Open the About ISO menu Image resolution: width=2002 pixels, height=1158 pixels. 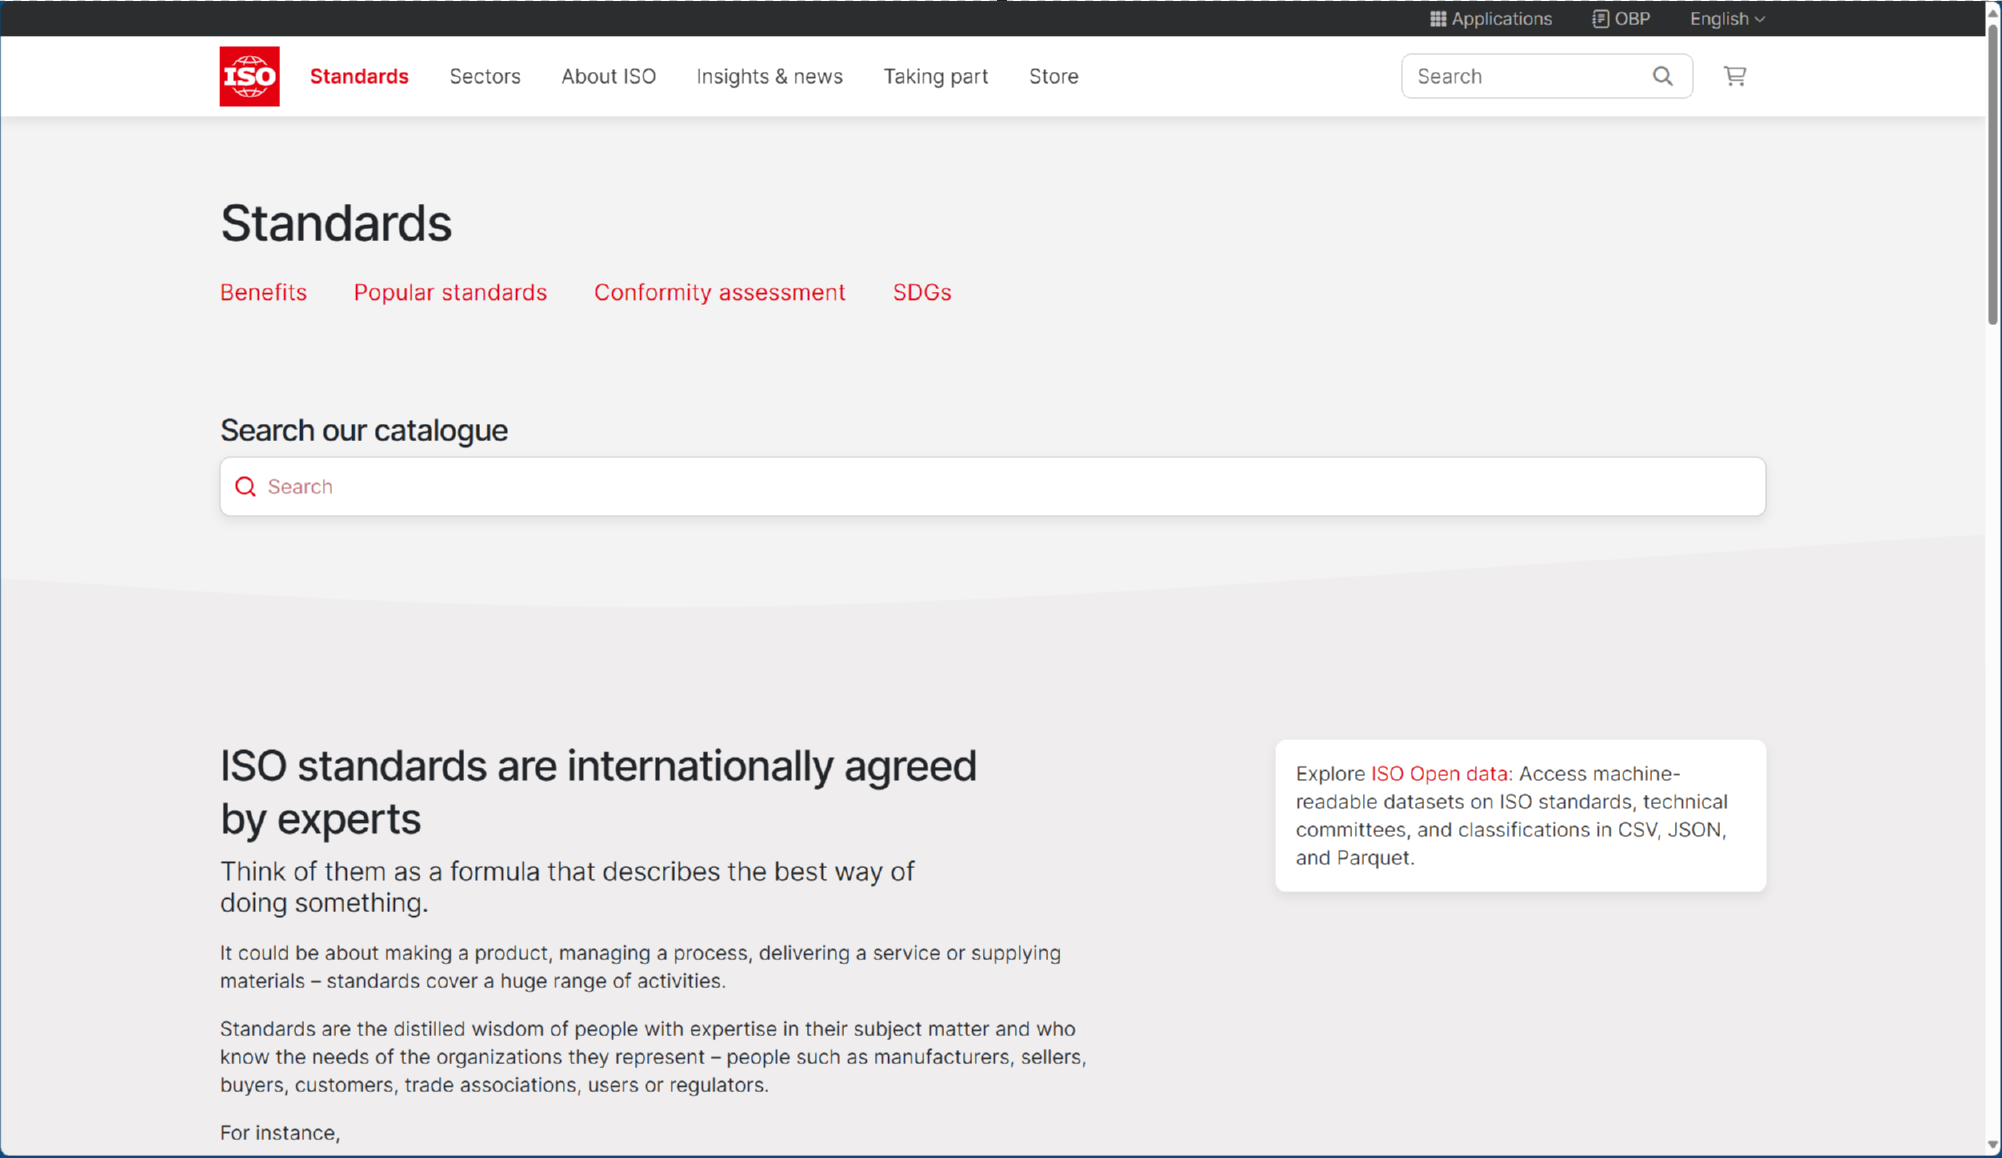608,76
